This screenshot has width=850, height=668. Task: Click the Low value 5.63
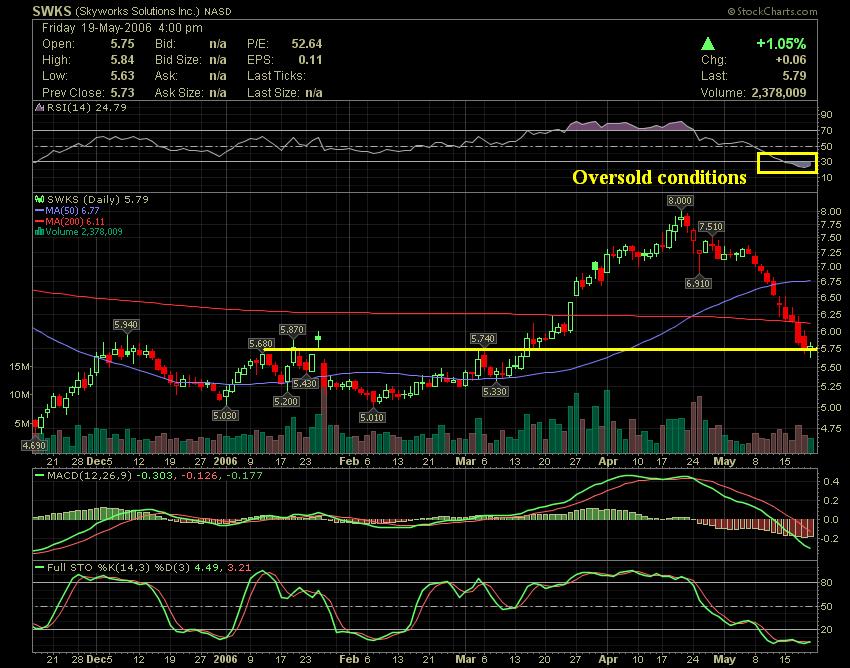122,76
